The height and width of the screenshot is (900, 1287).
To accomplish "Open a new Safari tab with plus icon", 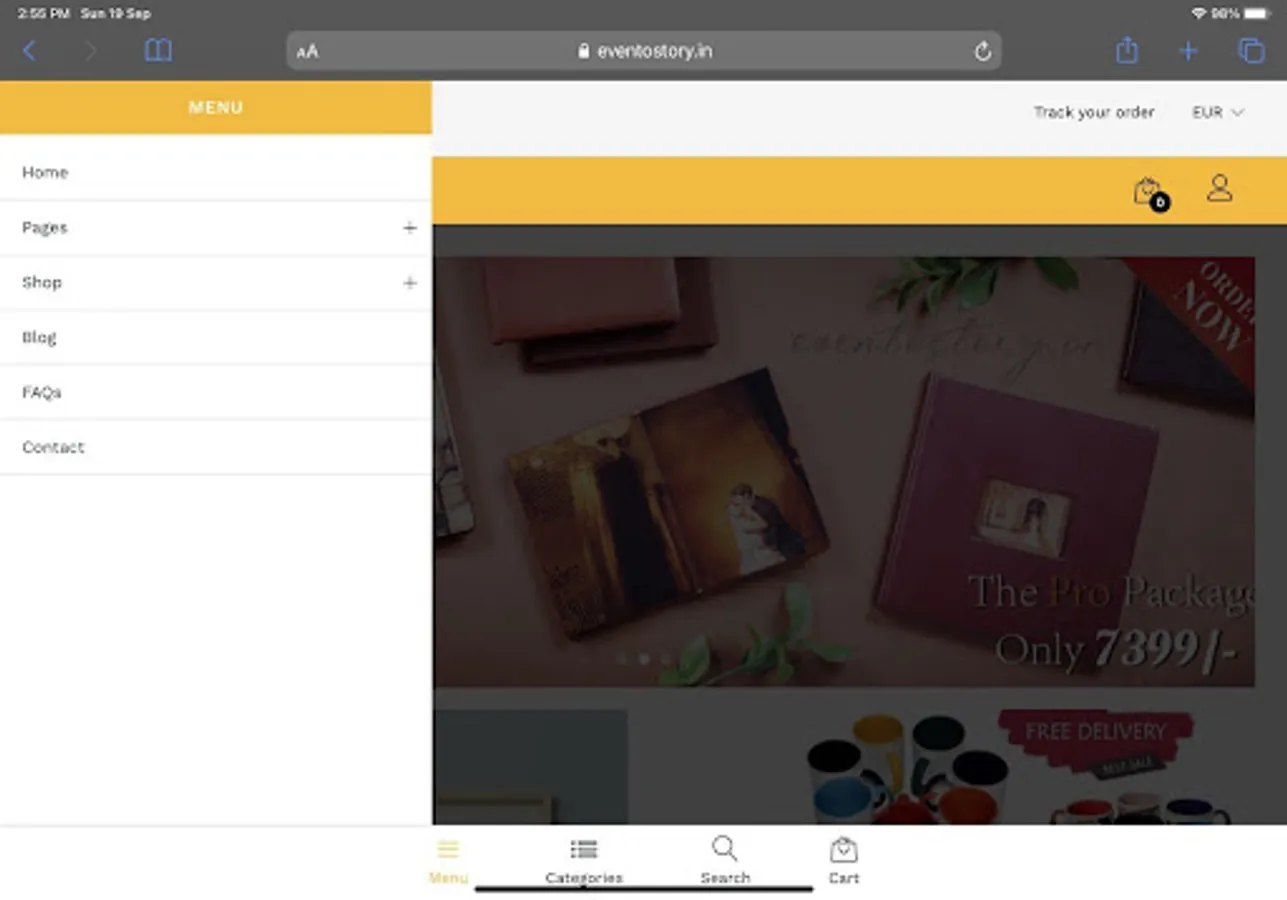I will click(x=1188, y=50).
